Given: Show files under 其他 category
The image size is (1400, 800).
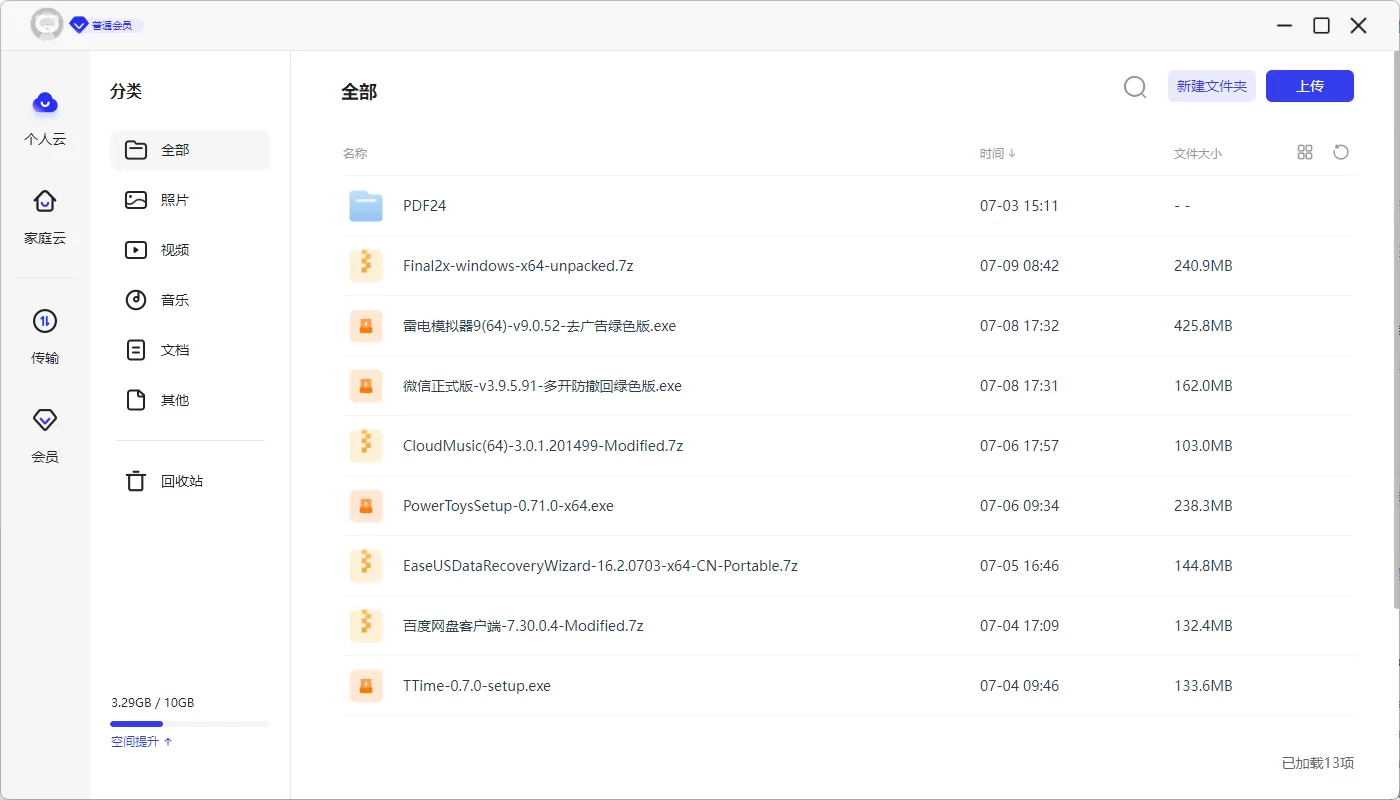Looking at the screenshot, I should [175, 399].
